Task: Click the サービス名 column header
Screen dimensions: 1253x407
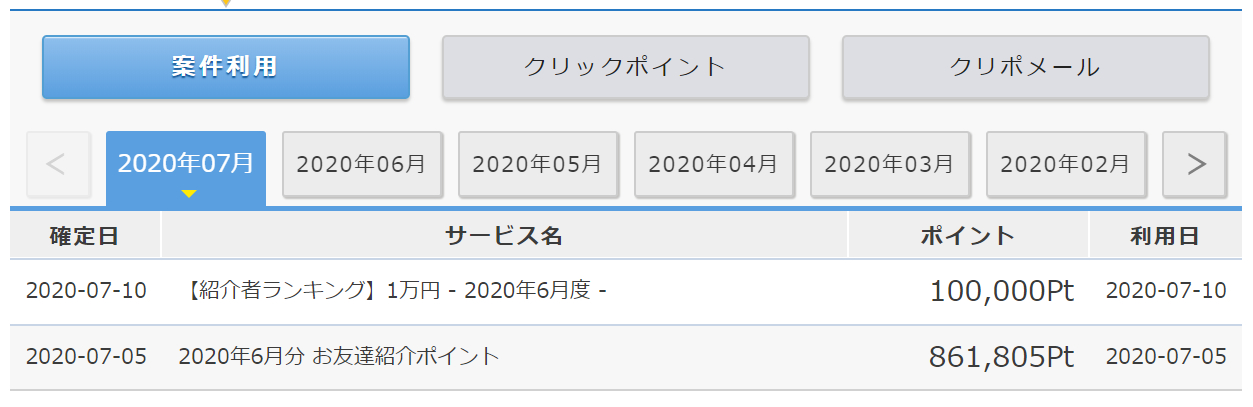Action: pos(504,236)
